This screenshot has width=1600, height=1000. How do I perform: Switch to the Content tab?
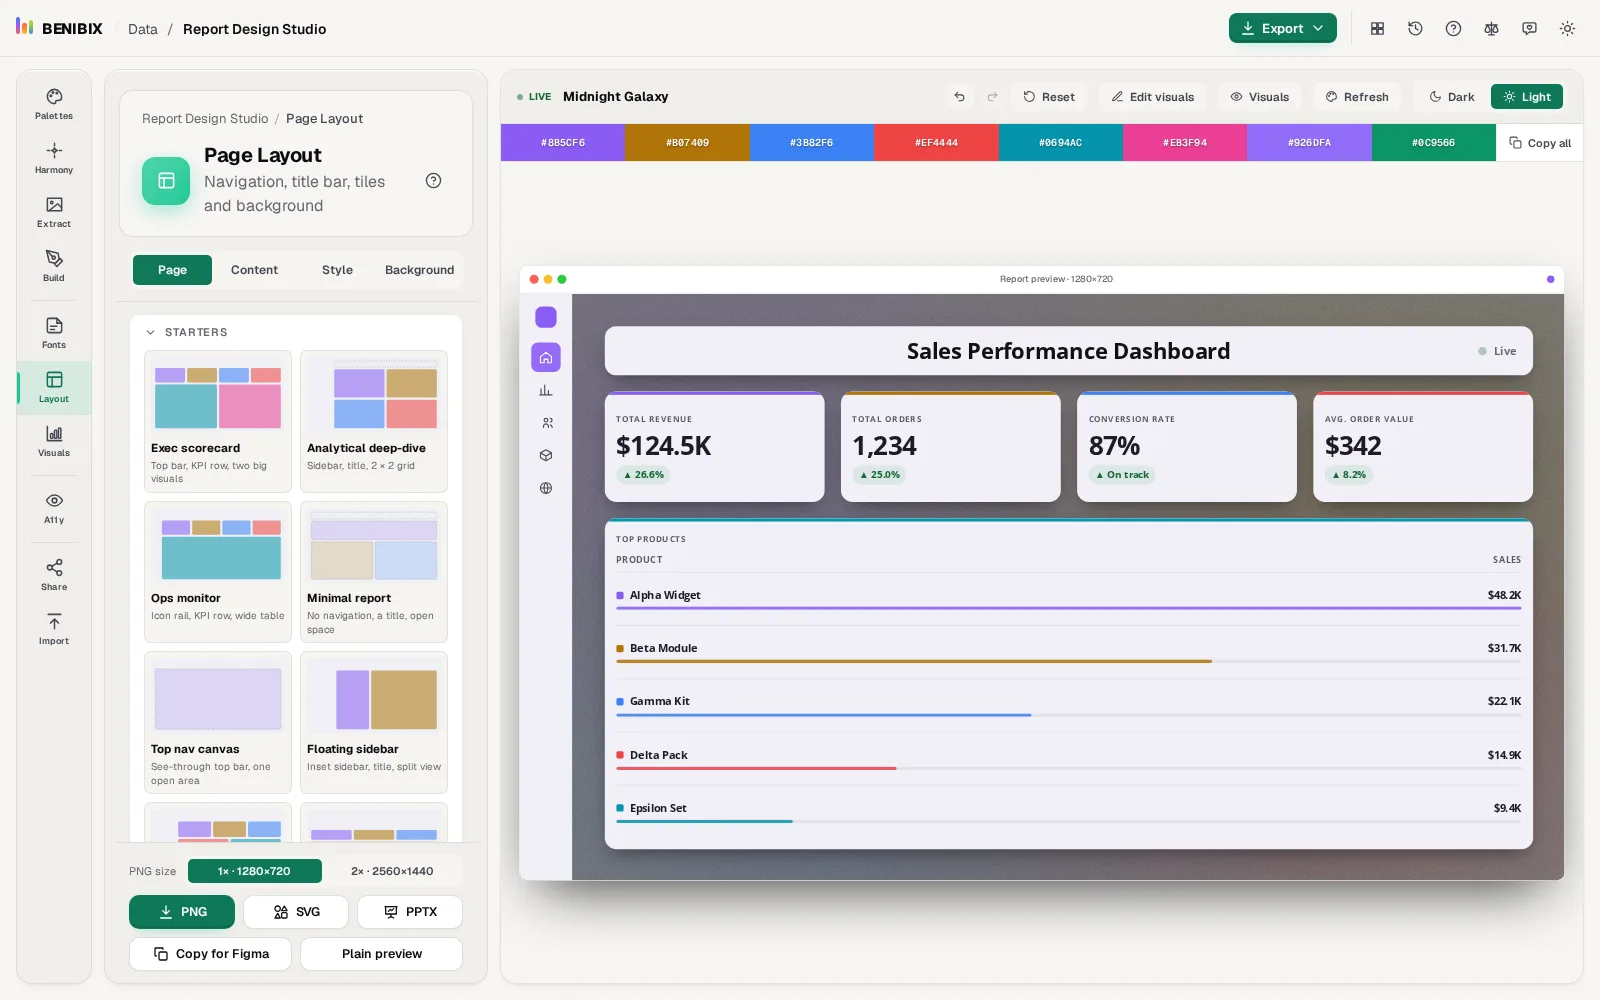point(254,270)
